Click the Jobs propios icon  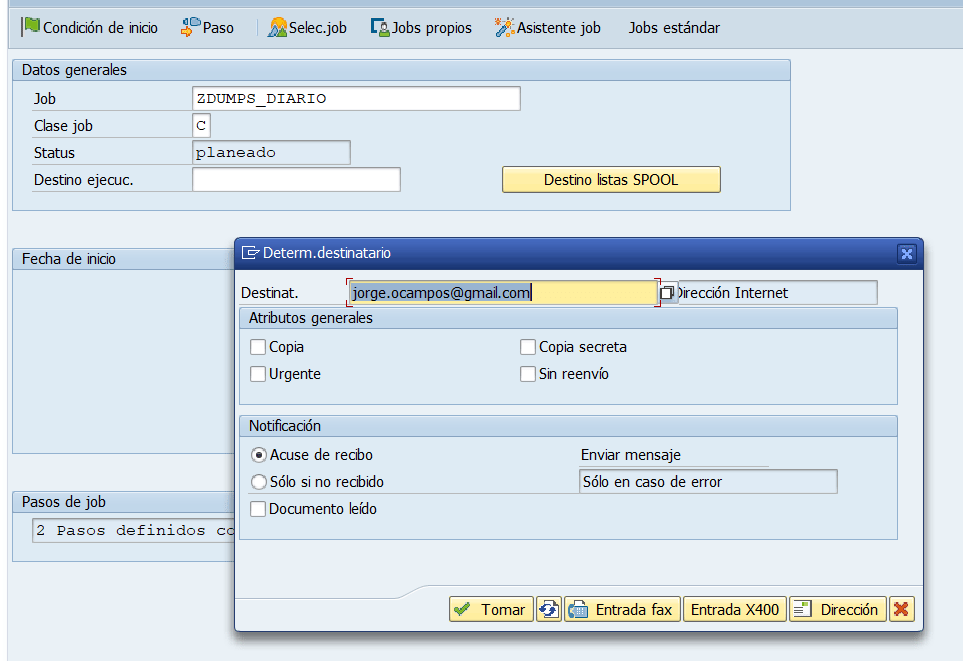pyautogui.click(x=380, y=28)
